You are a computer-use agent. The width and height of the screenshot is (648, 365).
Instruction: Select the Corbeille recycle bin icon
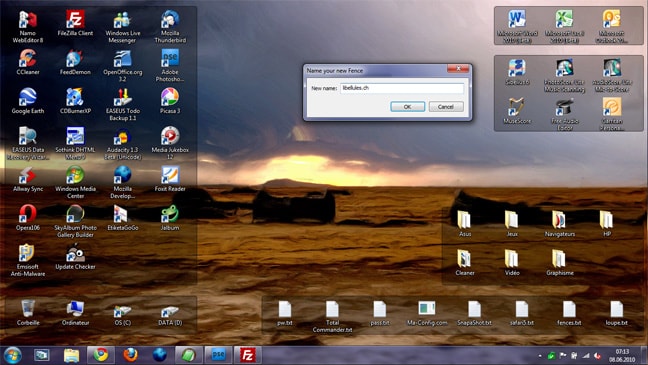[28, 313]
